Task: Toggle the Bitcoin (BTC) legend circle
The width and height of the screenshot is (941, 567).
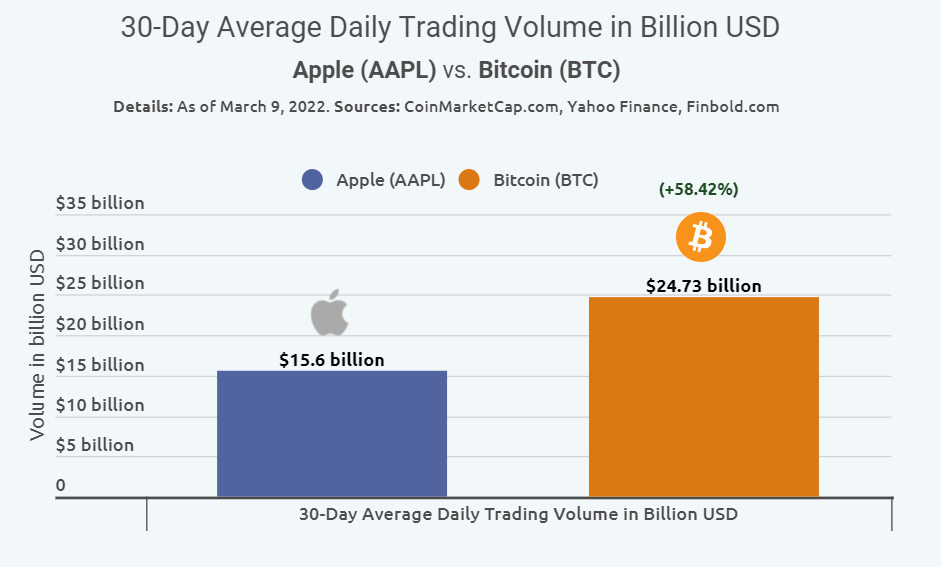Action: point(469,180)
